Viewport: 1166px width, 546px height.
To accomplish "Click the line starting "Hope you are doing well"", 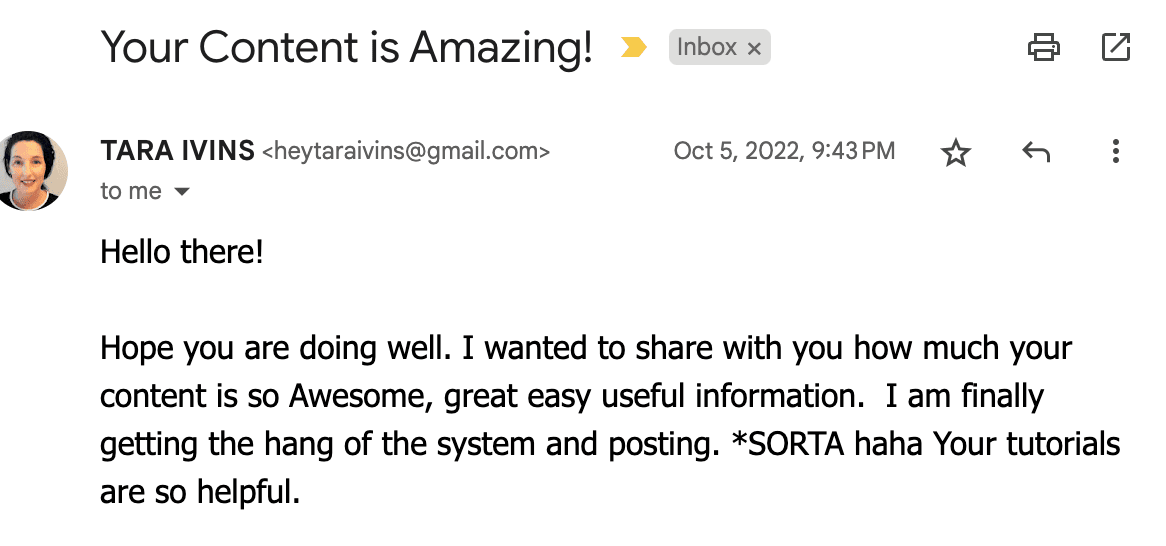I will [x=585, y=349].
